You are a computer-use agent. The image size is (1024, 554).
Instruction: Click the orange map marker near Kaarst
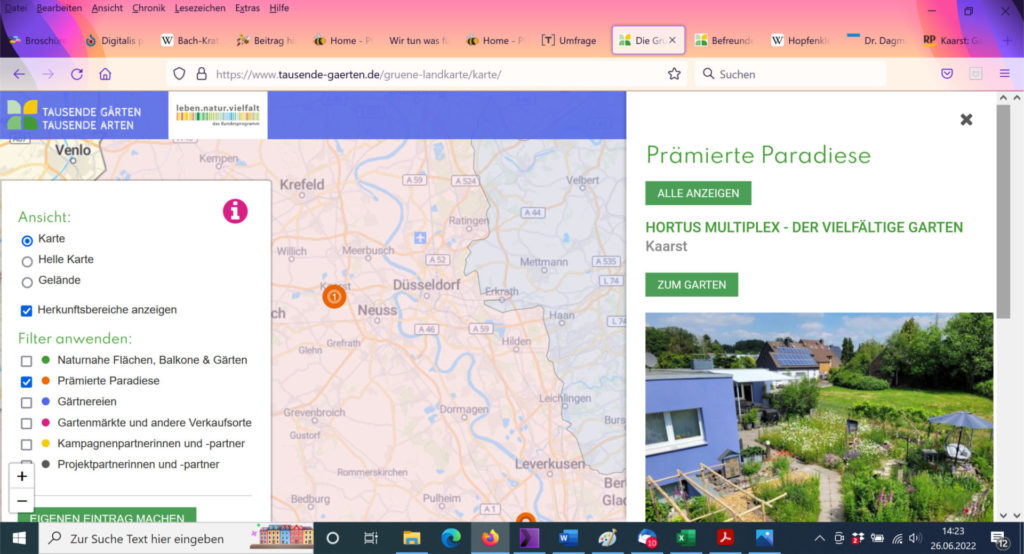[x=334, y=297]
